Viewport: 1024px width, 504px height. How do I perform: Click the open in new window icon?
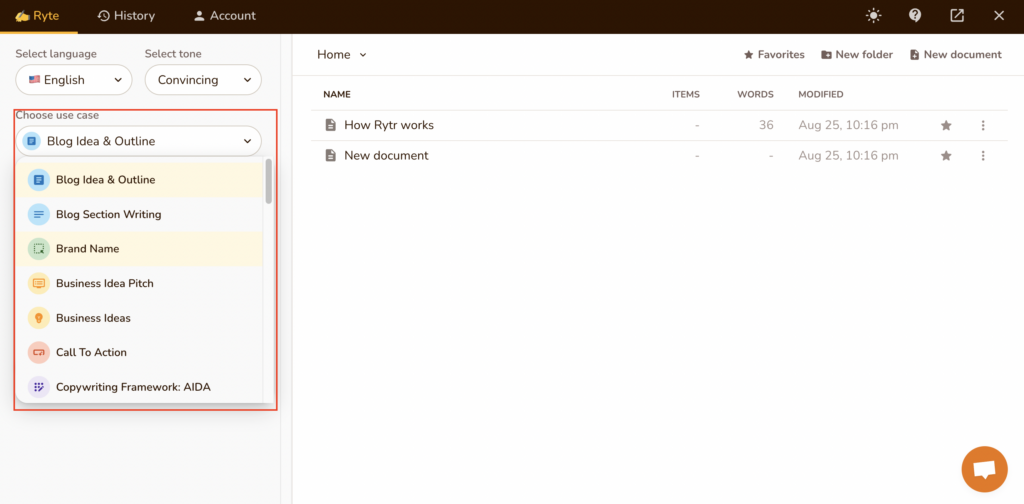pos(957,16)
